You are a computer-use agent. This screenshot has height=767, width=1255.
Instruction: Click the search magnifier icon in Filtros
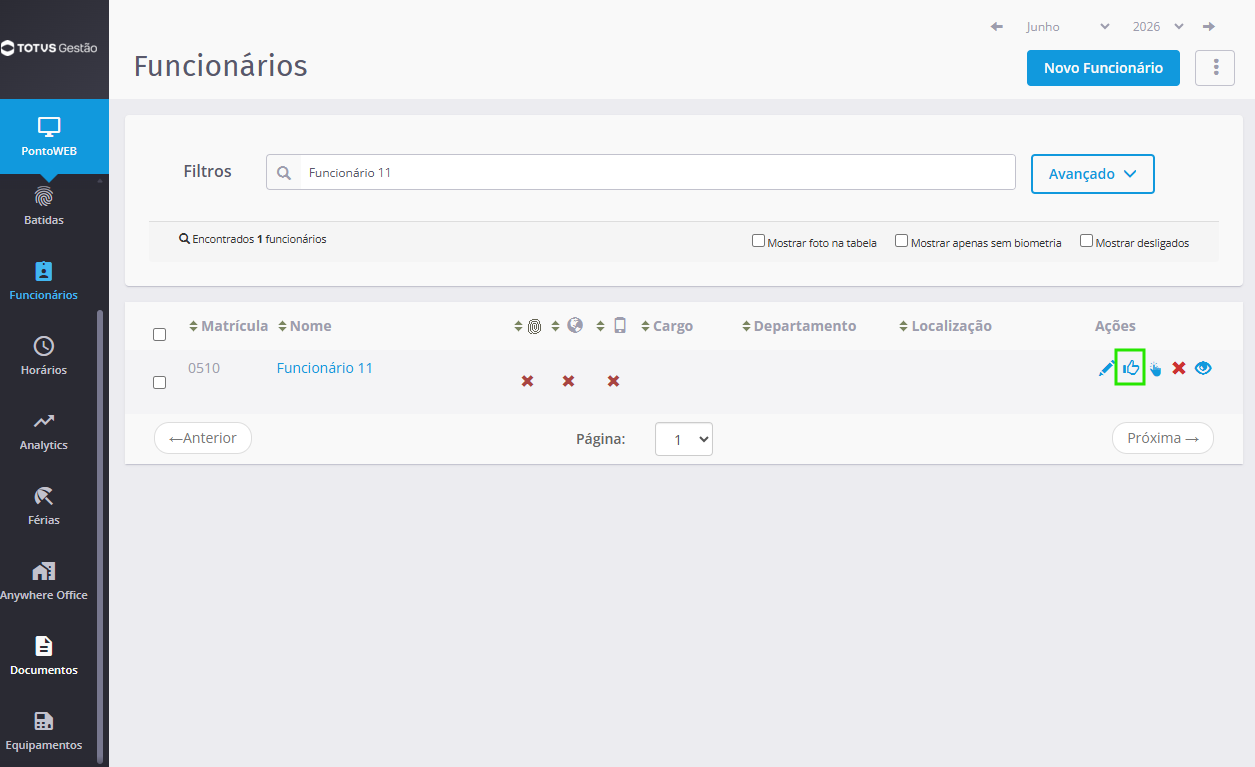(284, 173)
